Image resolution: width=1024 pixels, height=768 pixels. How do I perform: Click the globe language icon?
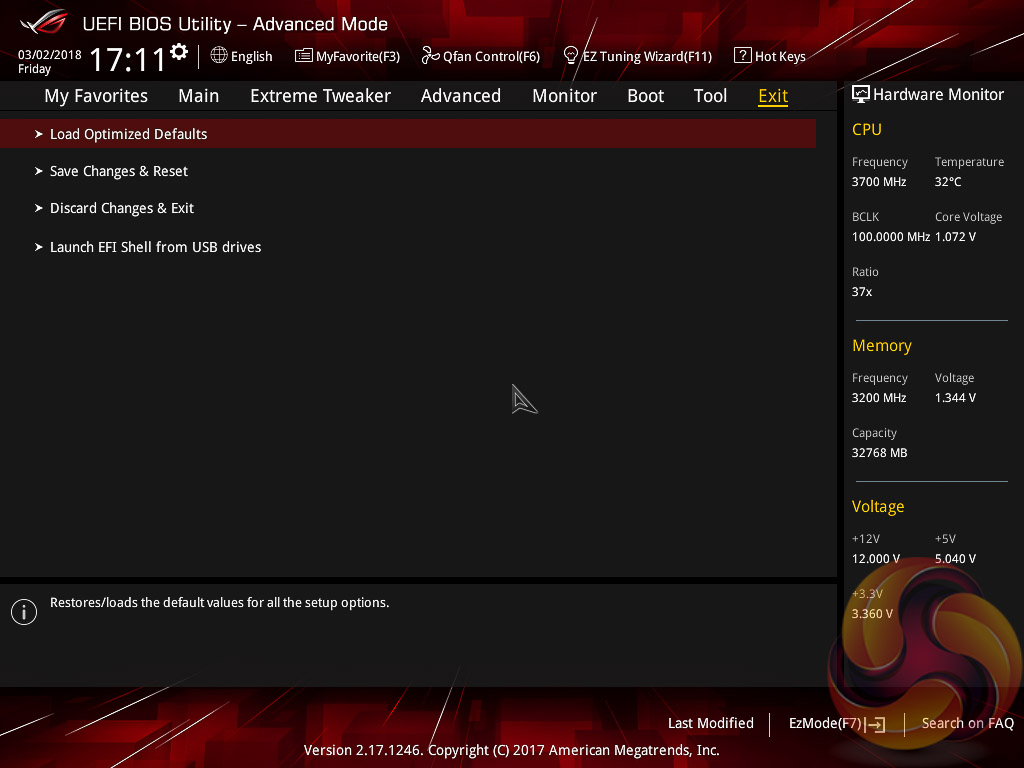click(x=219, y=55)
